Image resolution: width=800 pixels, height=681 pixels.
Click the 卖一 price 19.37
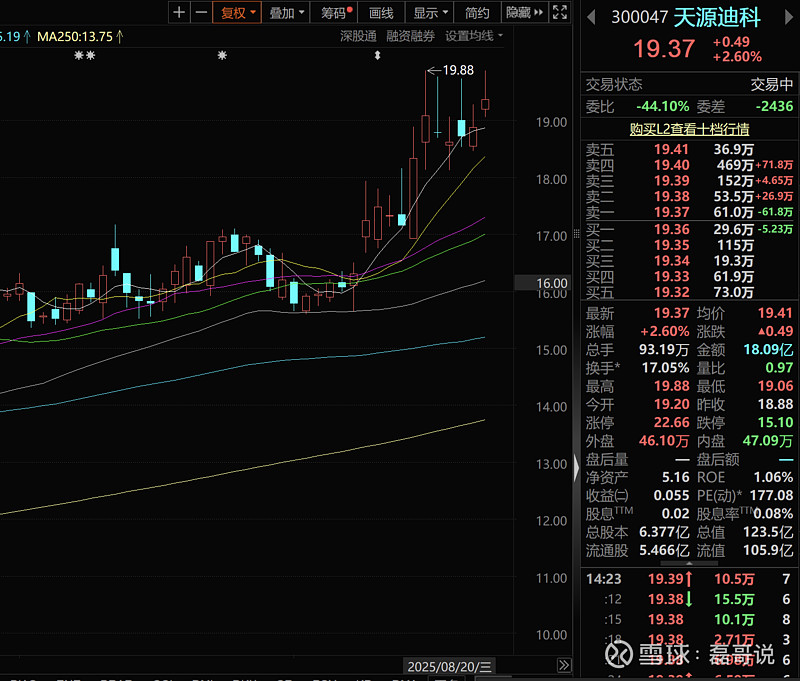671,212
